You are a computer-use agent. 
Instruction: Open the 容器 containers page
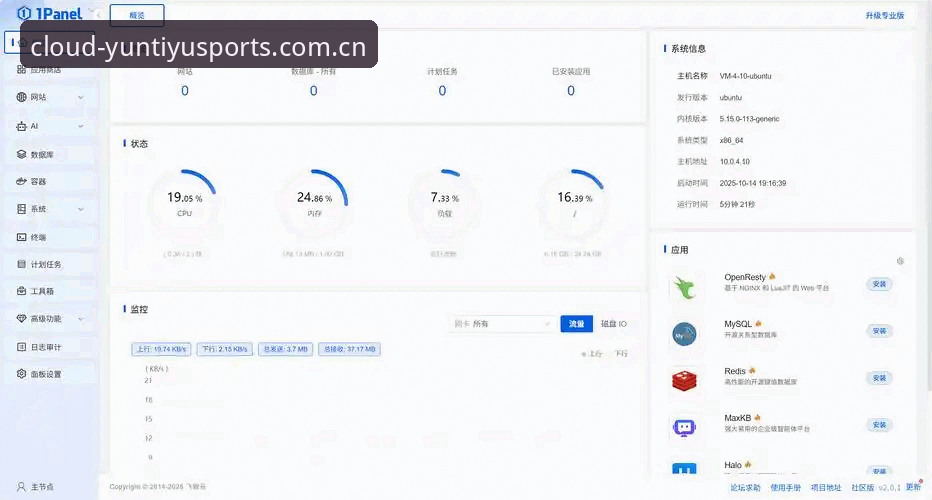point(50,181)
